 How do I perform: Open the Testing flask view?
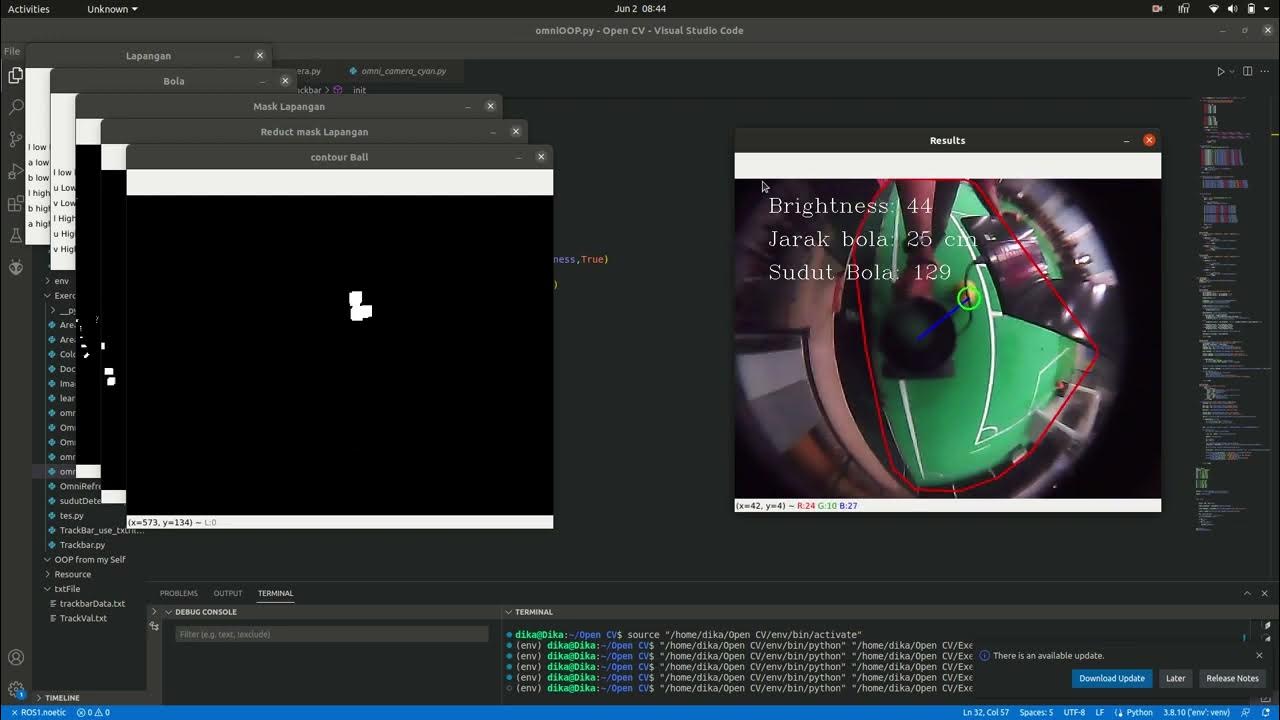point(15,236)
